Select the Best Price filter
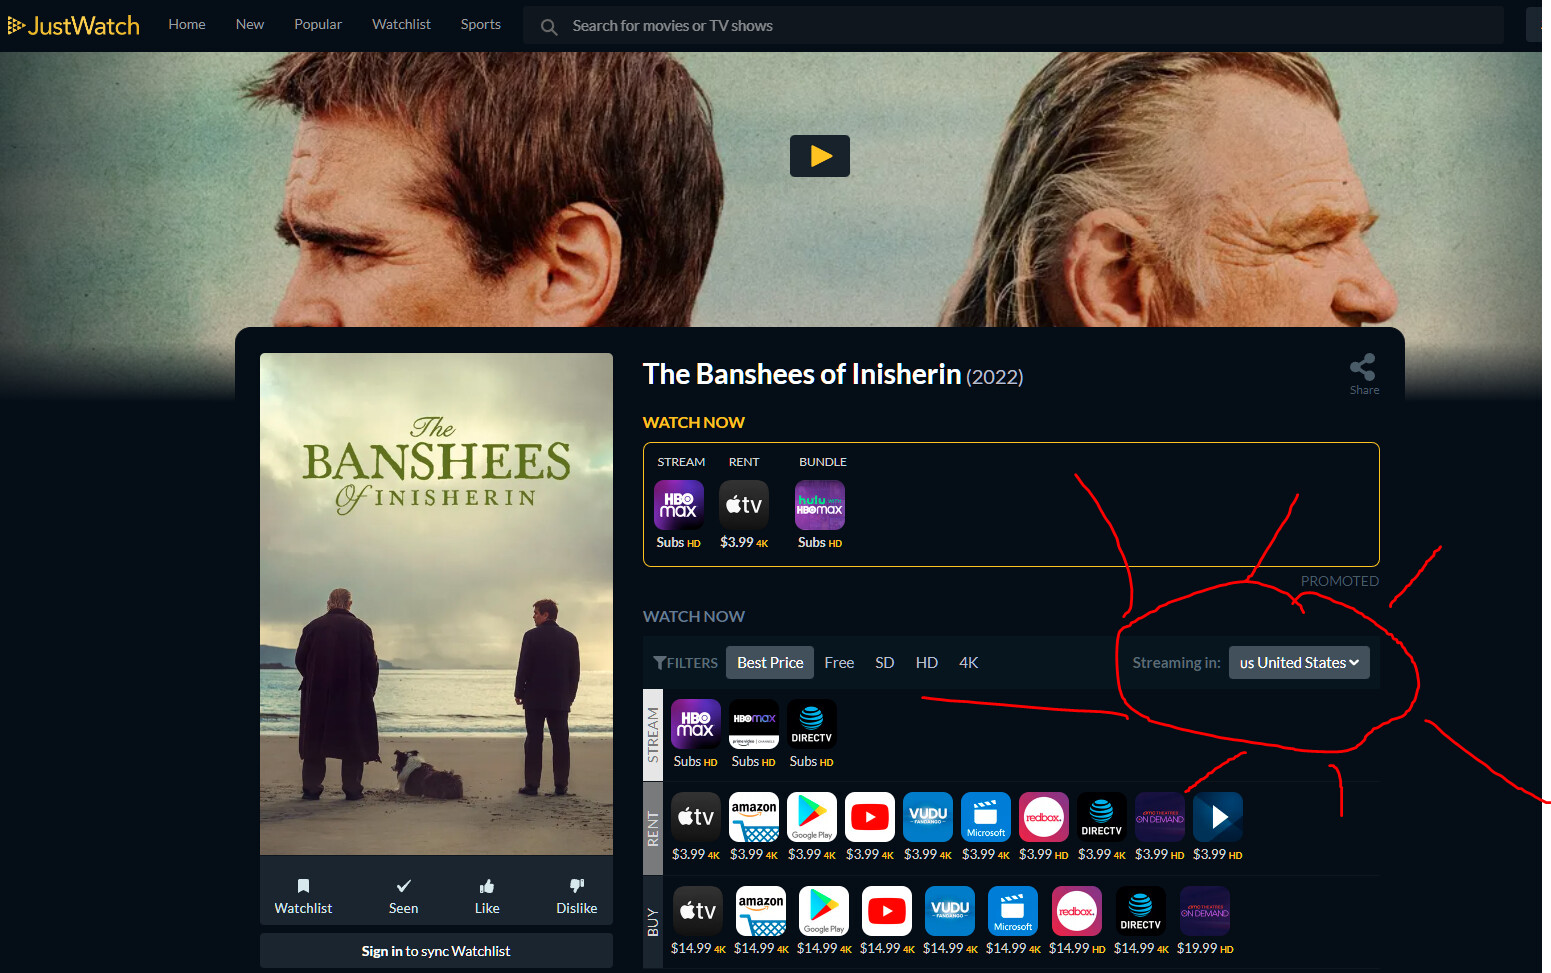The image size is (1551, 973). coord(770,663)
